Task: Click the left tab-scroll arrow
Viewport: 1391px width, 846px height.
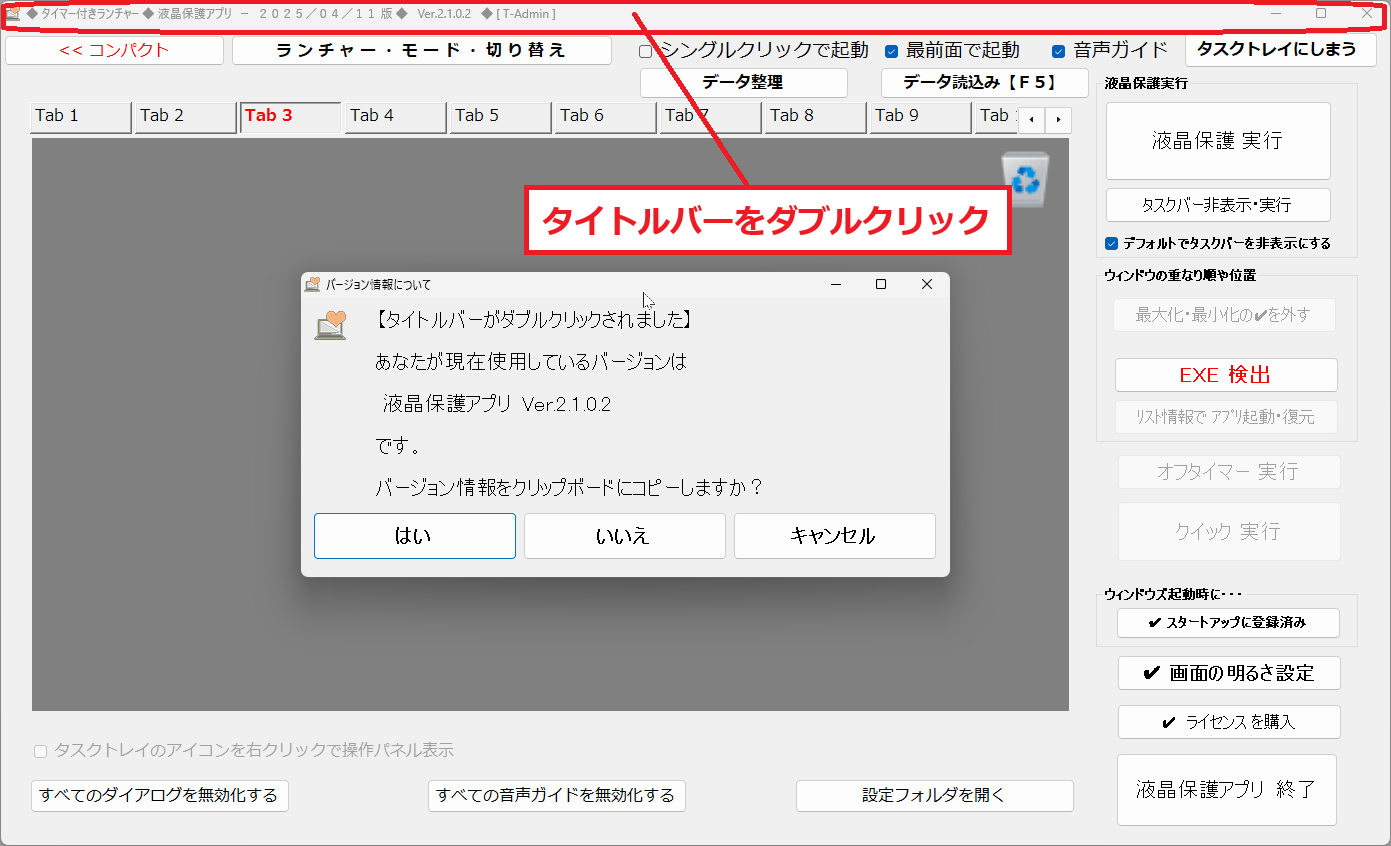Action: pyautogui.click(x=1030, y=119)
